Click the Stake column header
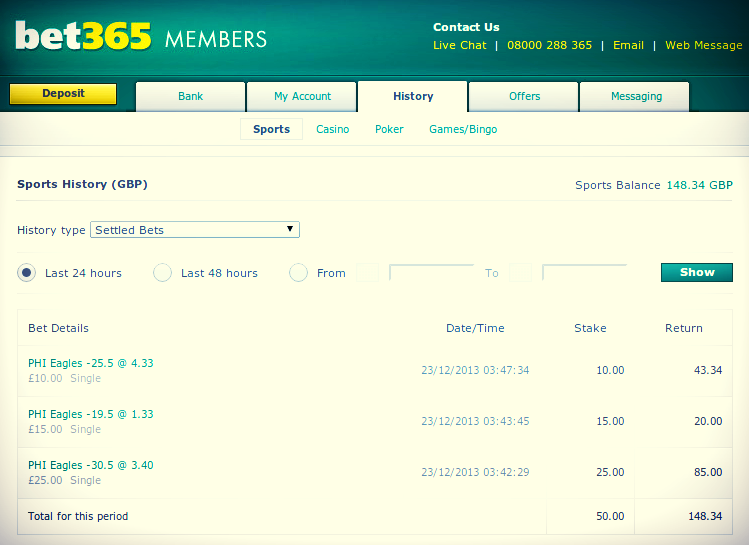This screenshot has width=749, height=545. pyautogui.click(x=590, y=328)
